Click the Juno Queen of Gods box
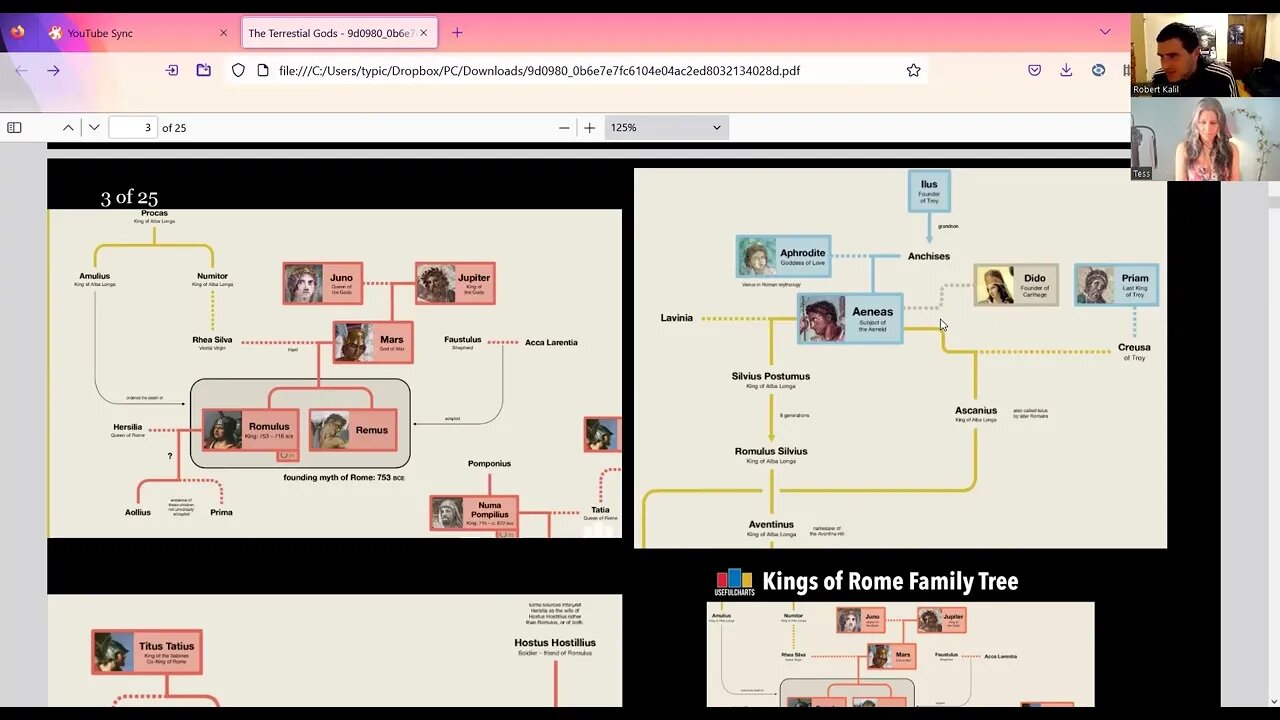This screenshot has width=1280, height=720. 322,283
